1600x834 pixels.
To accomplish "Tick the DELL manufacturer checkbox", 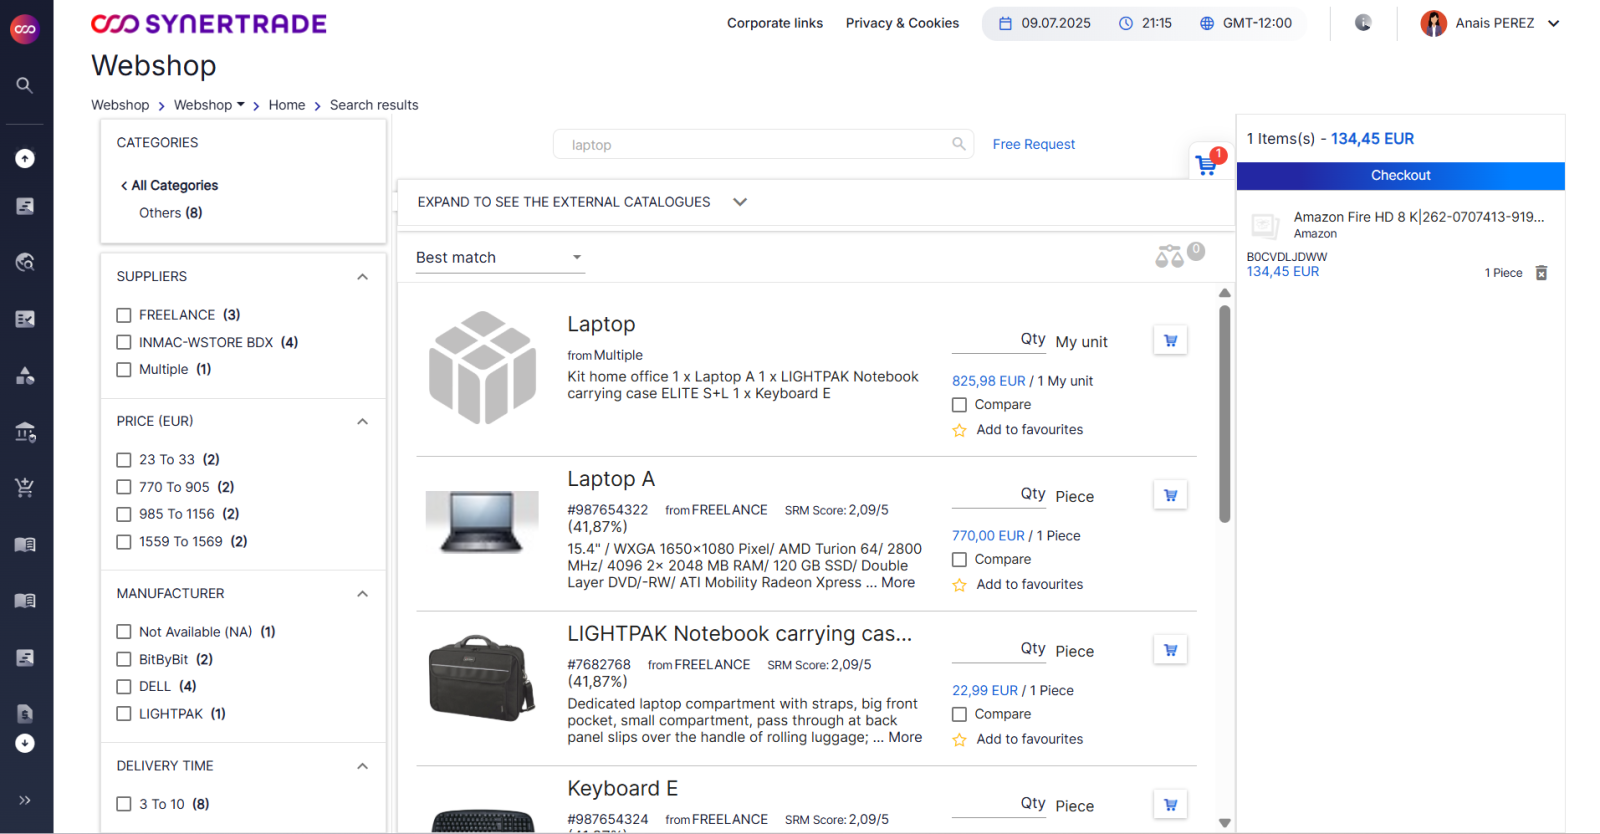I will pyautogui.click(x=124, y=686).
